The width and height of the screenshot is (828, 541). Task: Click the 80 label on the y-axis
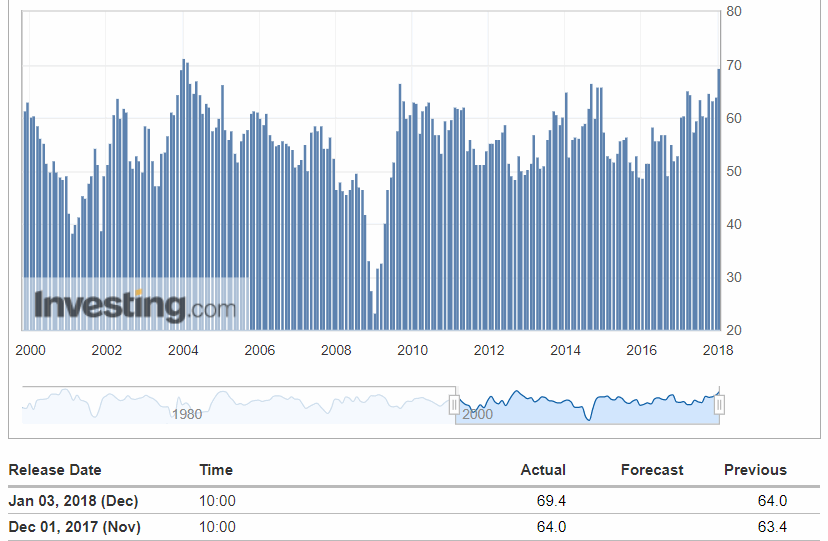pos(733,12)
